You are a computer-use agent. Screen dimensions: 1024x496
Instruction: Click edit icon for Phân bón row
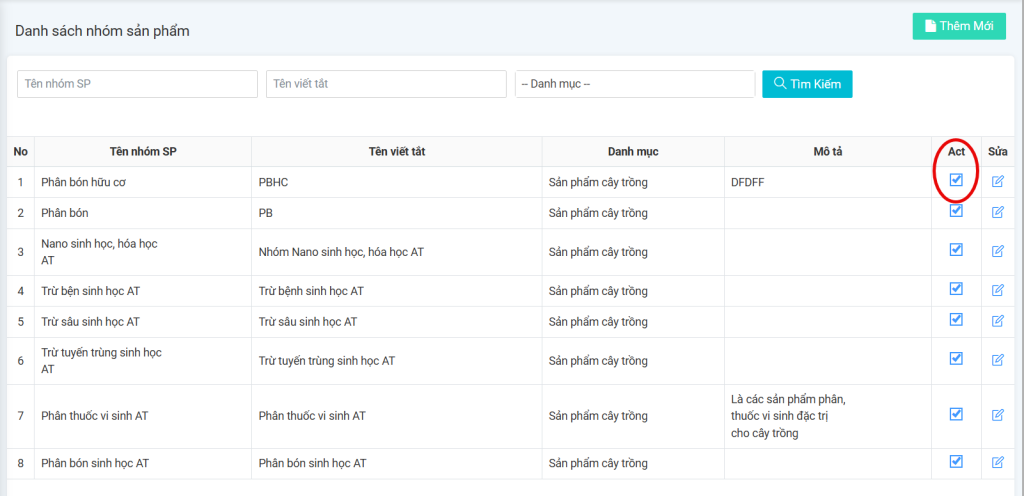[x=997, y=212]
